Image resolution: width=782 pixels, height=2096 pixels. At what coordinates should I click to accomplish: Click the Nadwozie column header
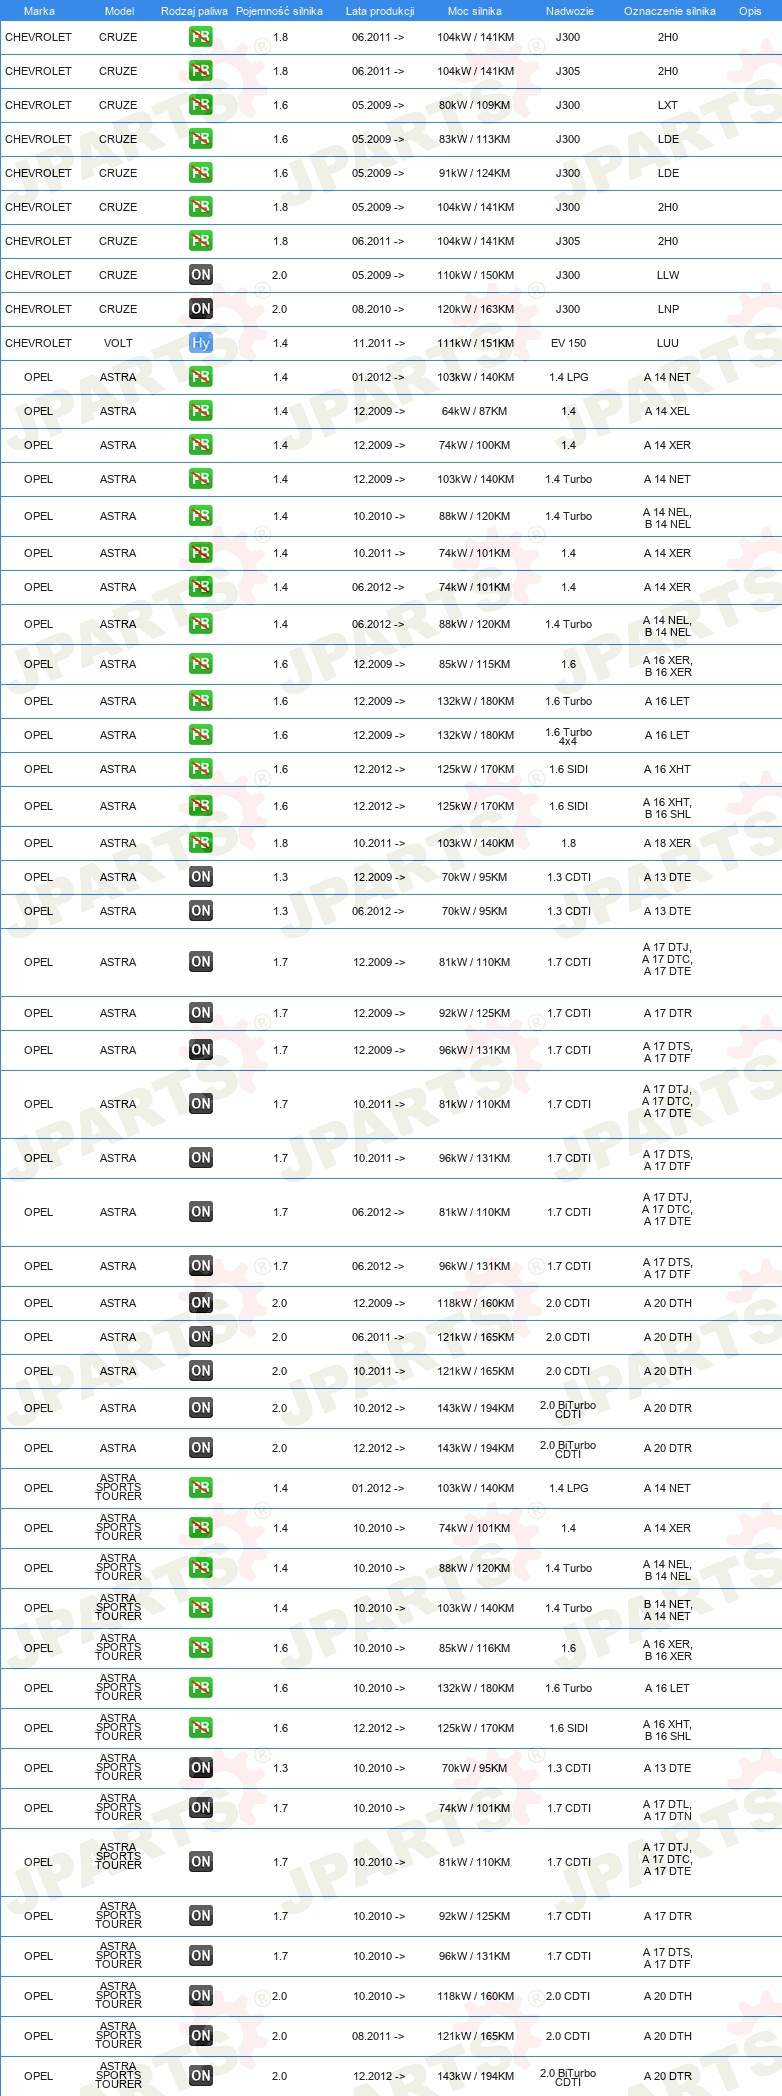pos(570,11)
